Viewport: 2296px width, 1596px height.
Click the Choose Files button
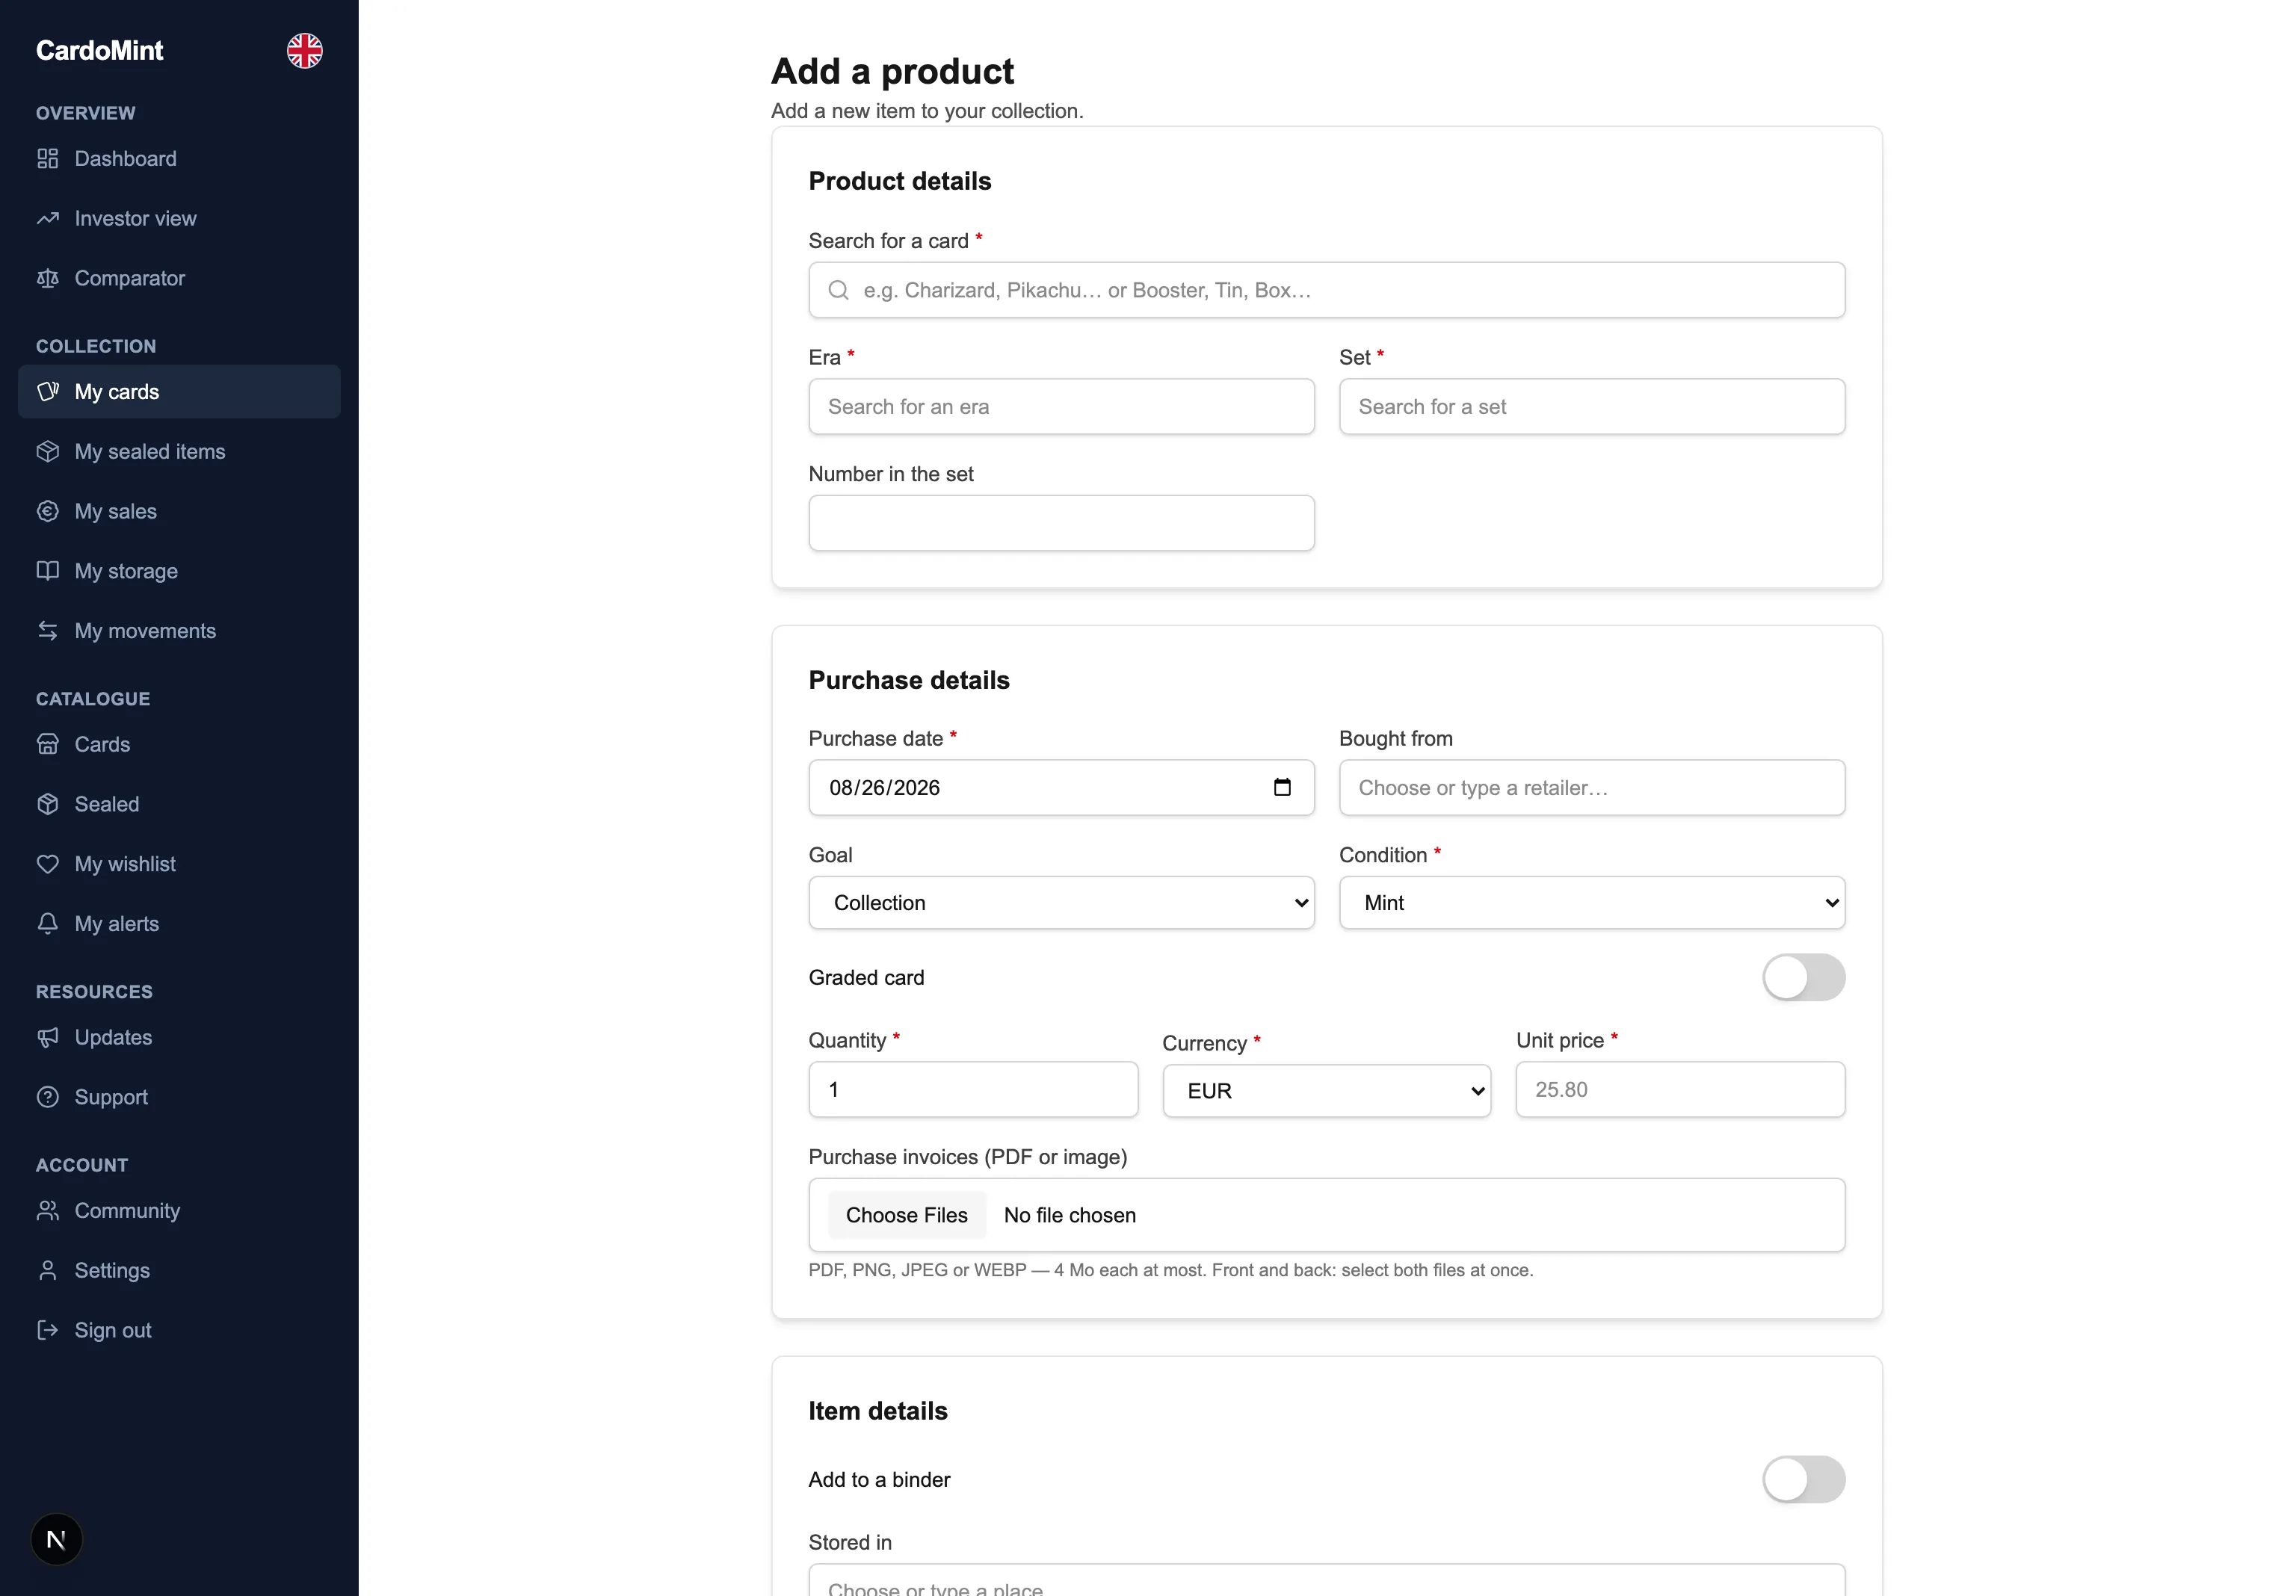pyautogui.click(x=907, y=1216)
